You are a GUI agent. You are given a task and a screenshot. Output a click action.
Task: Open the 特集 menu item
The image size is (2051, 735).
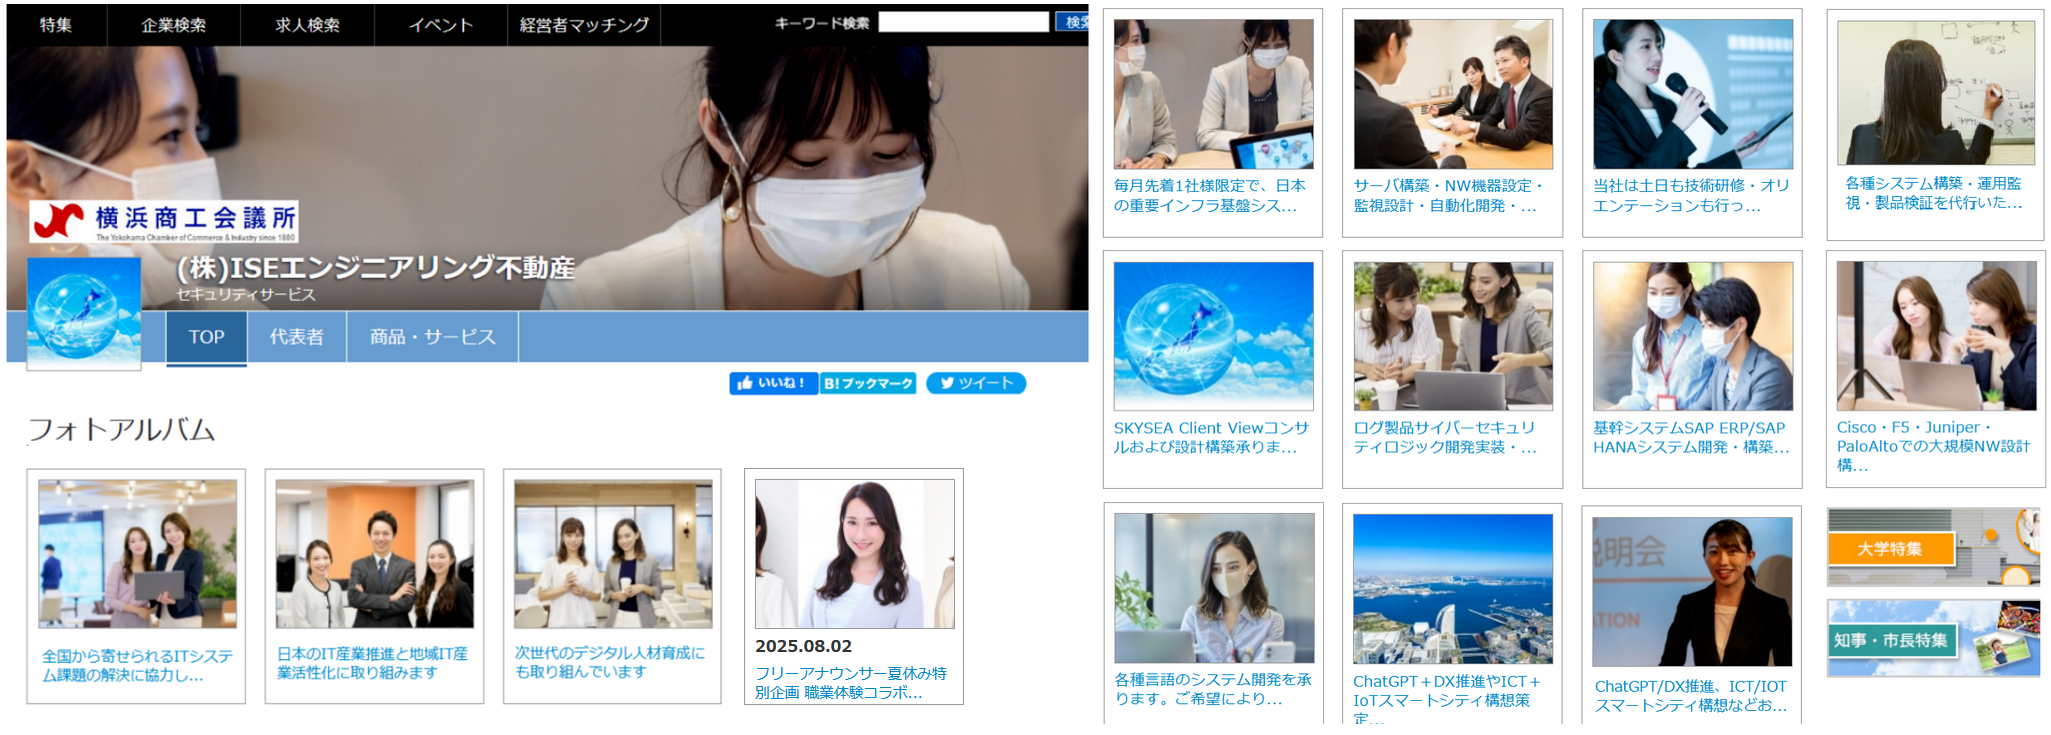[56, 25]
